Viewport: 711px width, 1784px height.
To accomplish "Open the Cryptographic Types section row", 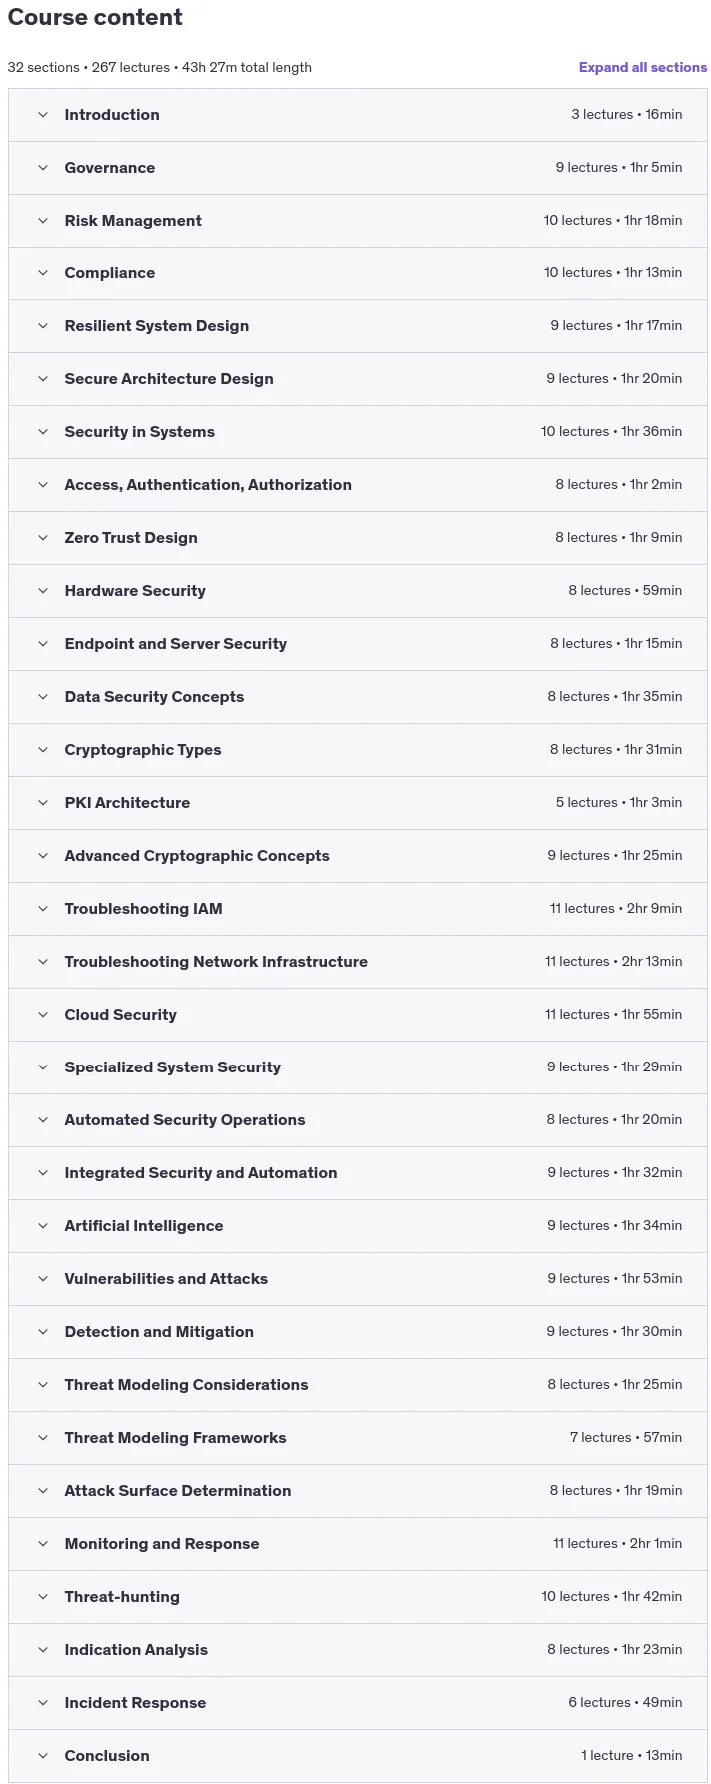I will pos(358,750).
